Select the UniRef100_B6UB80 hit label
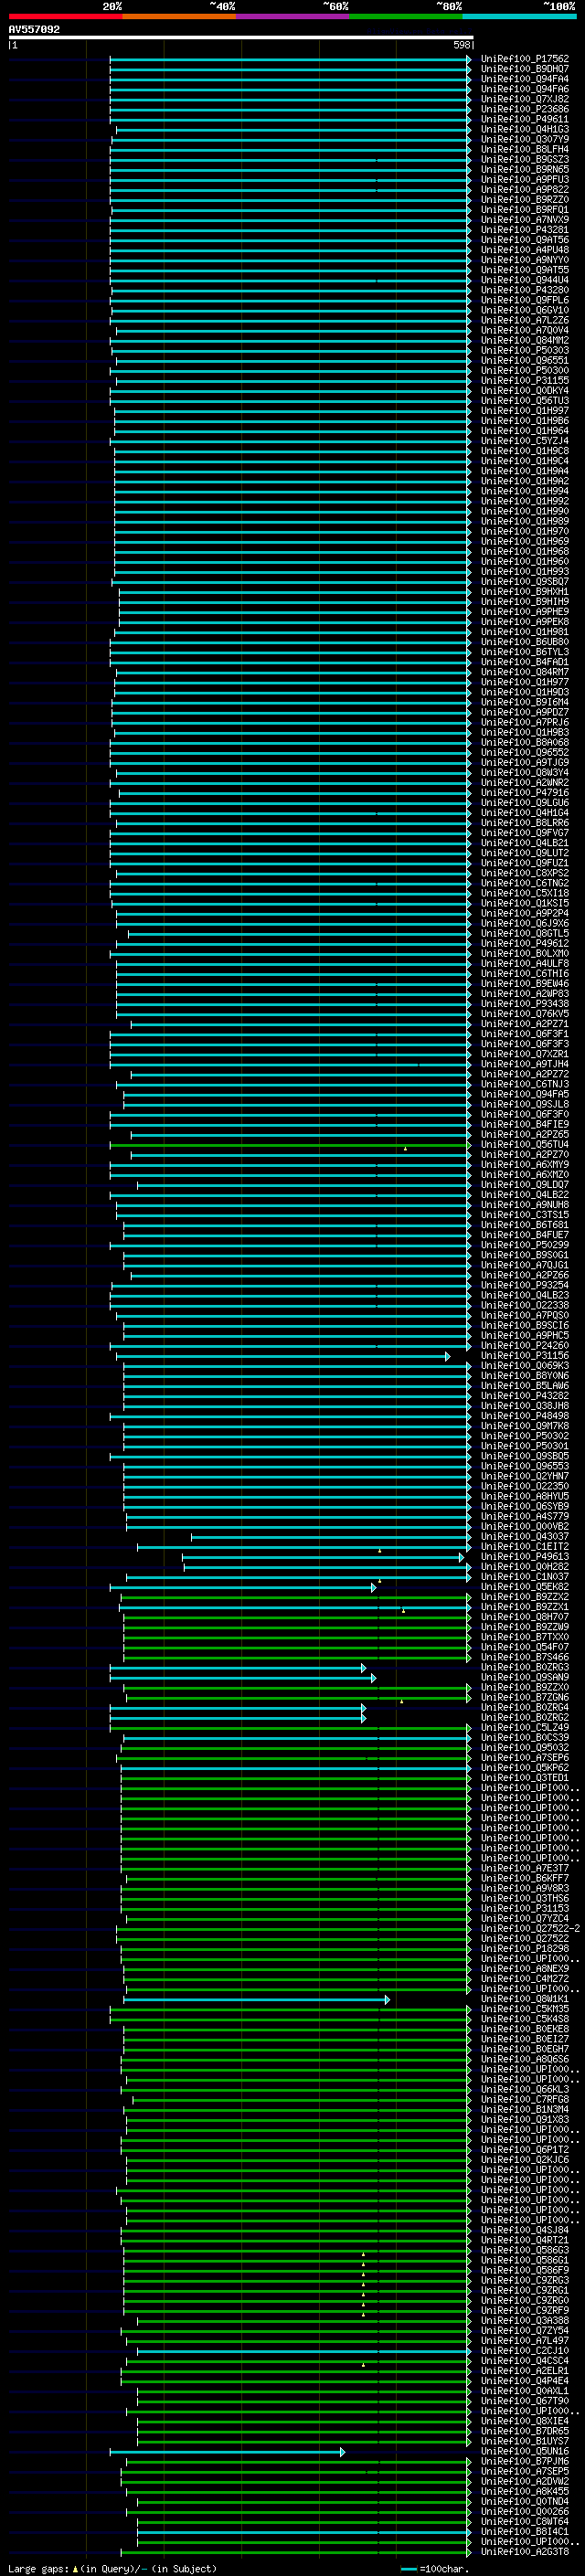Image resolution: width=585 pixels, height=2576 pixels. point(524,642)
